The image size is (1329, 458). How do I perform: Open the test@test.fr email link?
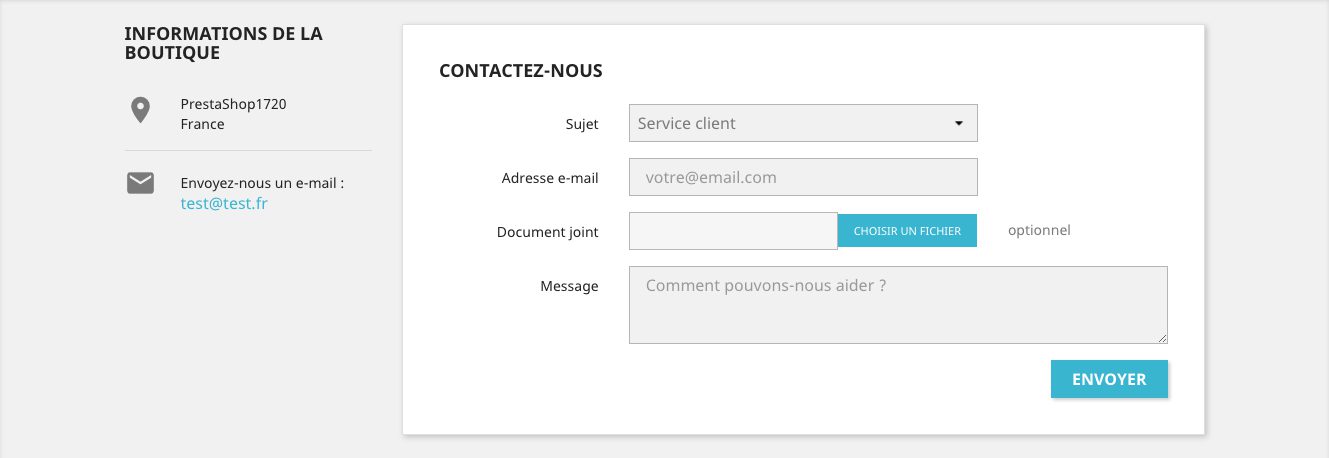point(224,204)
